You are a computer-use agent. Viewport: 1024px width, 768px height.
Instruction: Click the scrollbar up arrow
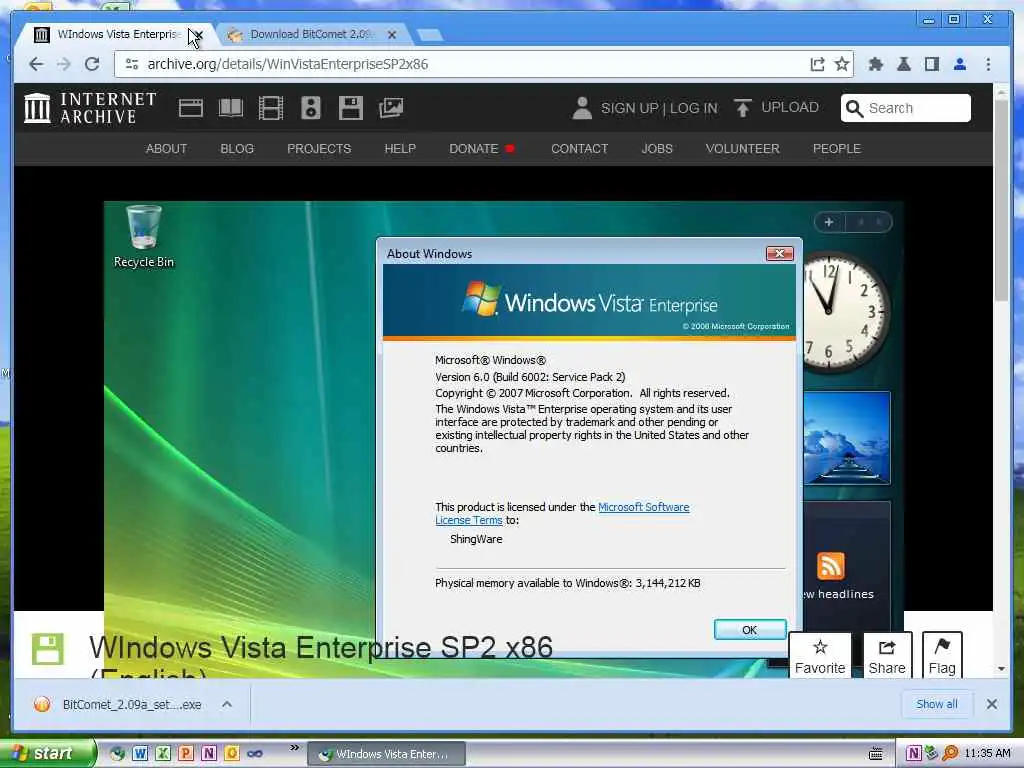pos(1001,92)
